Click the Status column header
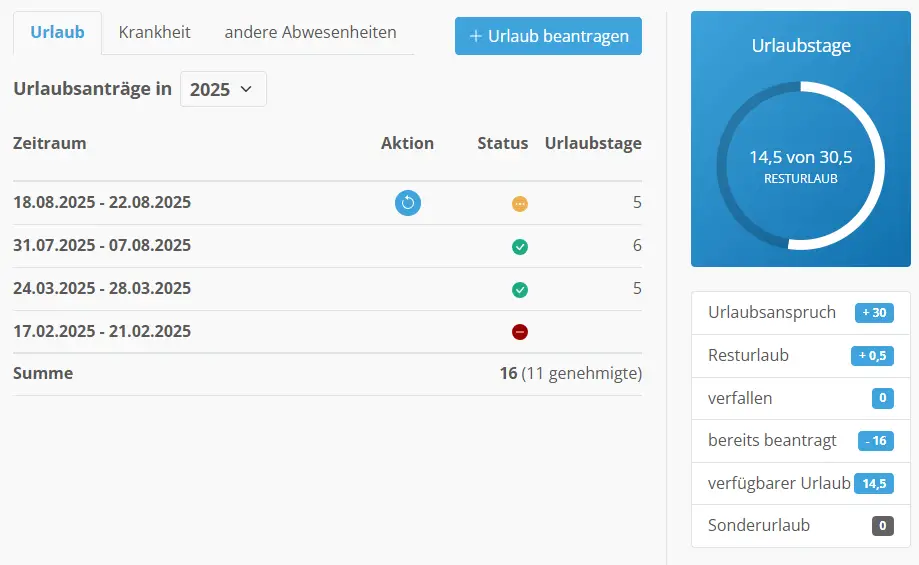 (502, 143)
